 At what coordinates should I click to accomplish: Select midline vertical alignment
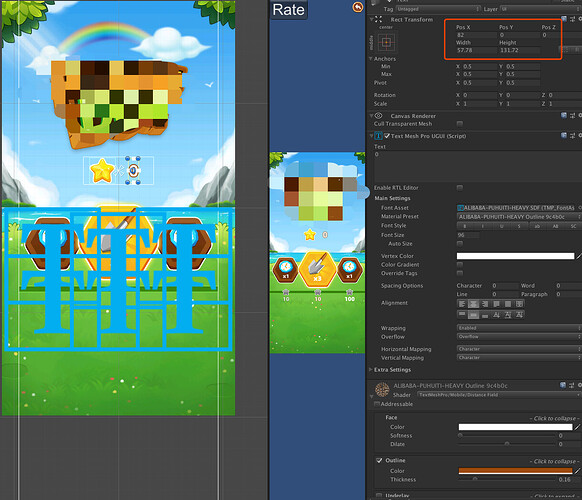[x=508, y=315]
